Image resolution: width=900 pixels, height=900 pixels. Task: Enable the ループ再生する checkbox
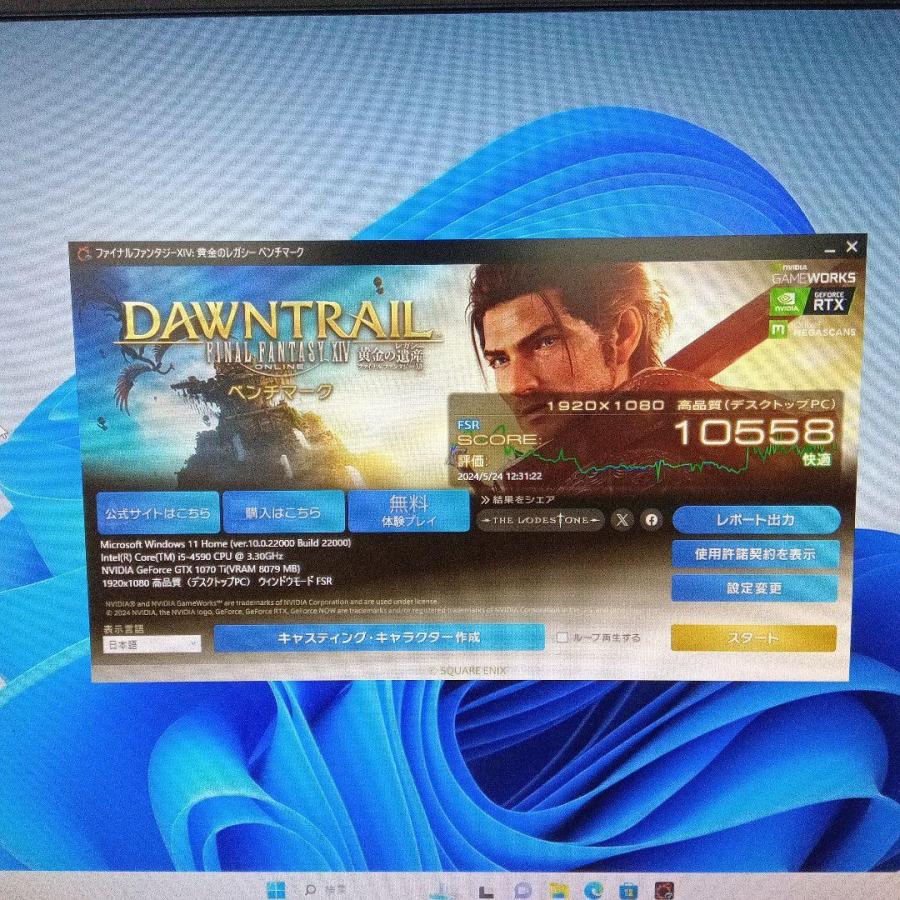(562, 639)
